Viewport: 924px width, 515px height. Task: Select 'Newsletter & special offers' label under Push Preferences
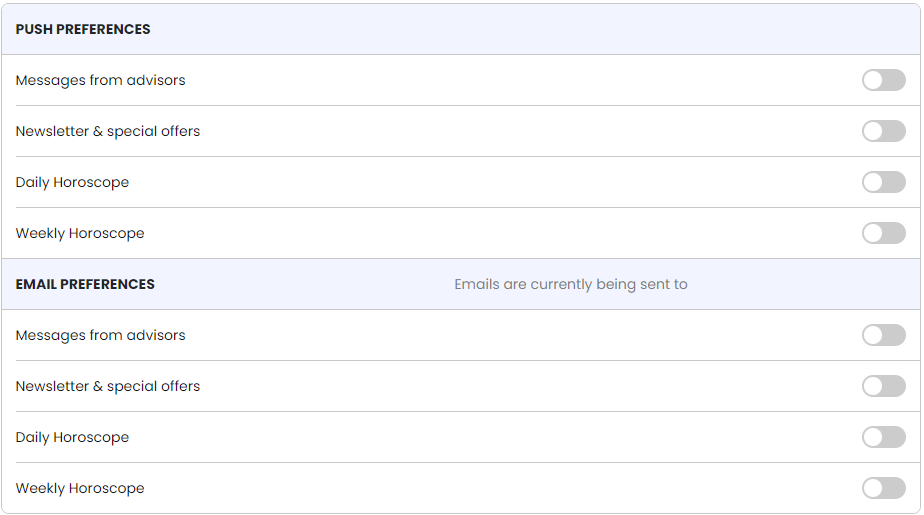pos(108,131)
